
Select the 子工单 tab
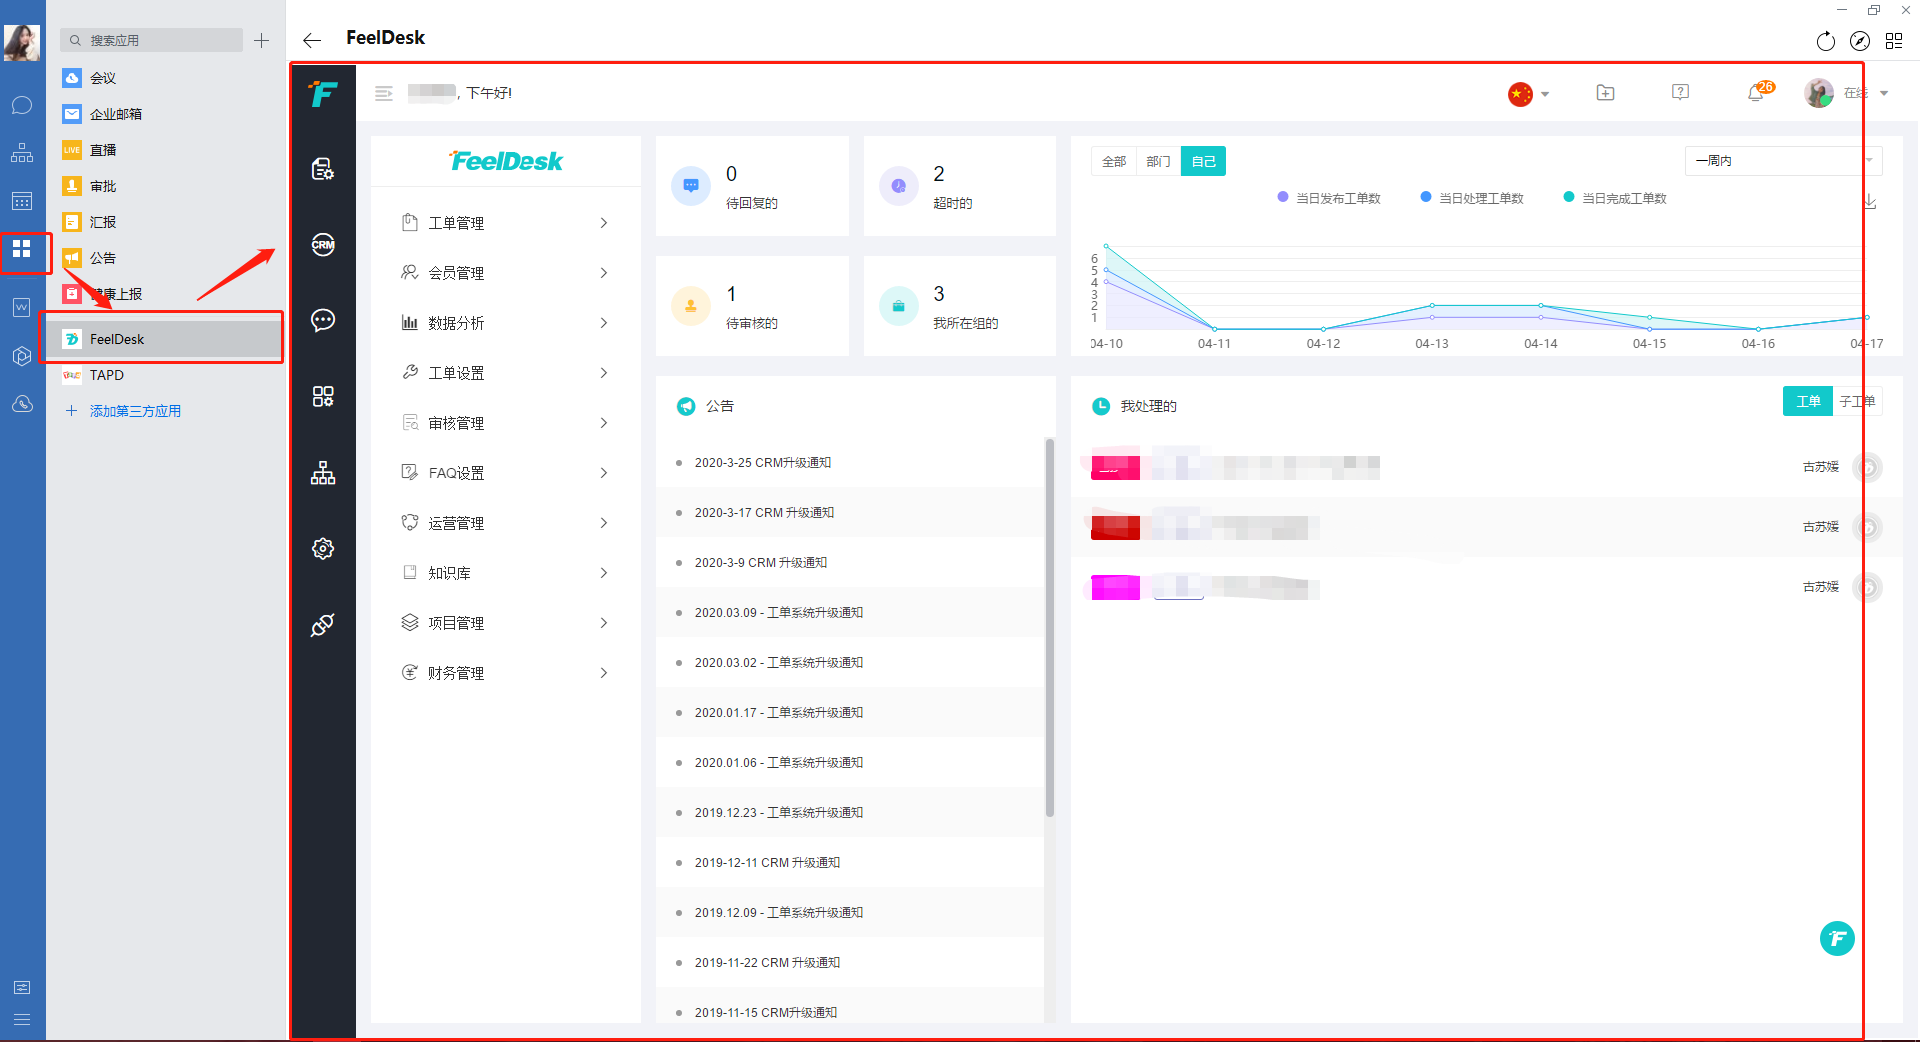[x=1857, y=401]
